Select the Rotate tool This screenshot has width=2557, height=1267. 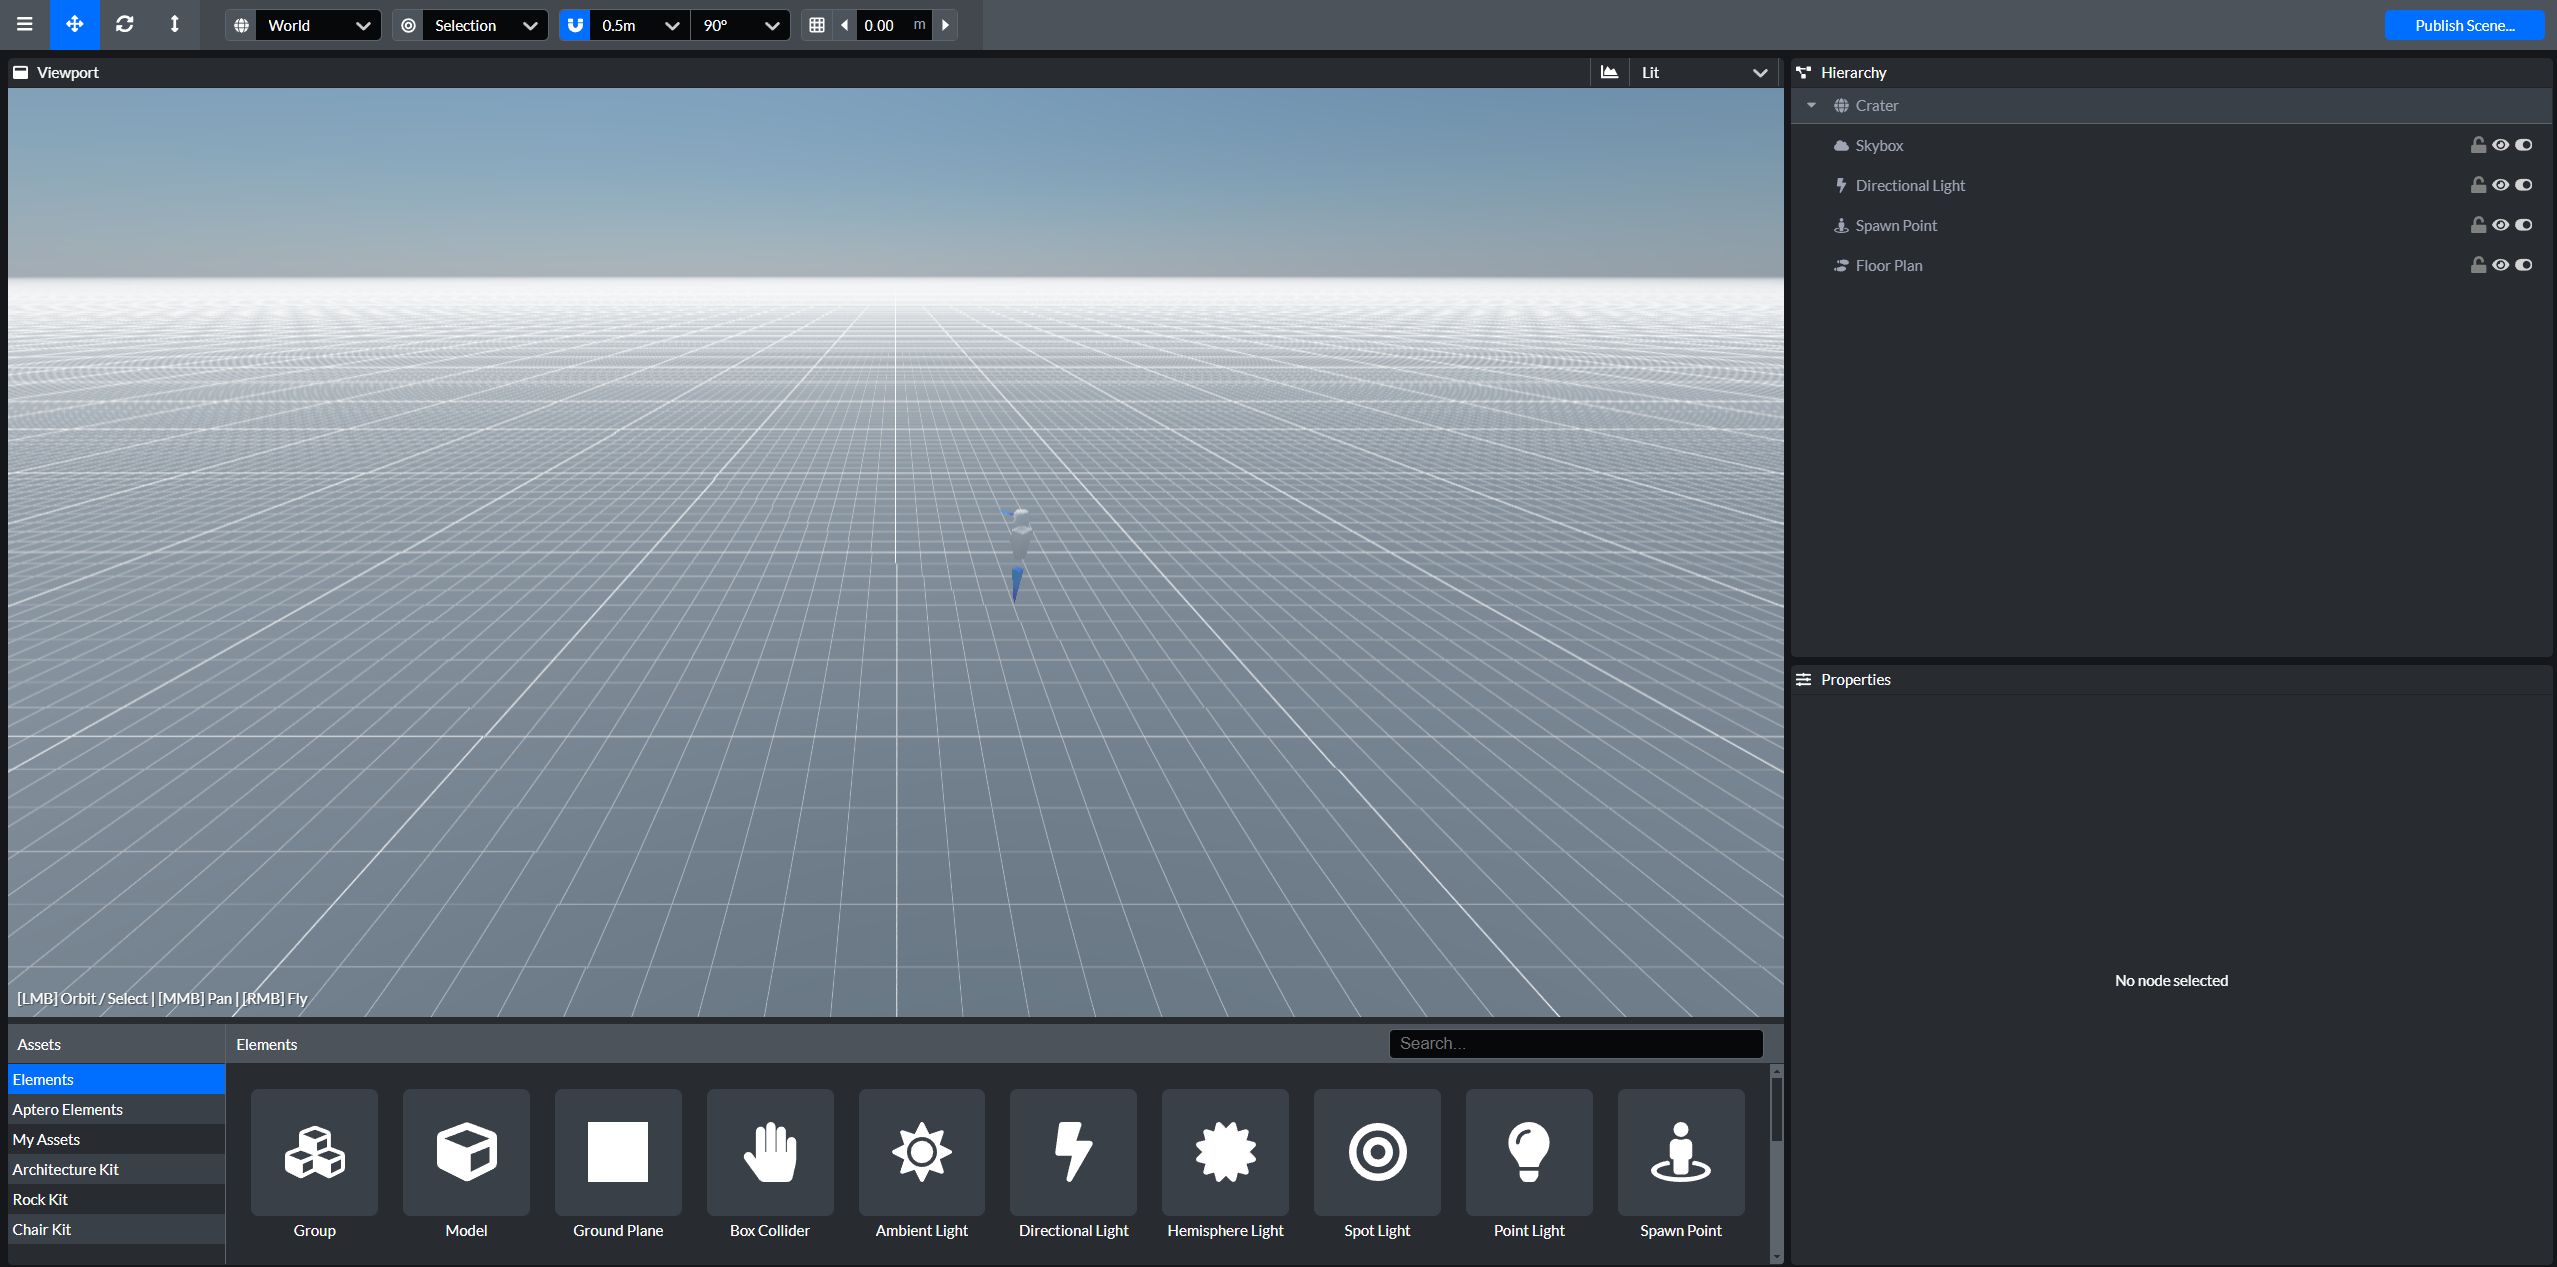click(125, 24)
